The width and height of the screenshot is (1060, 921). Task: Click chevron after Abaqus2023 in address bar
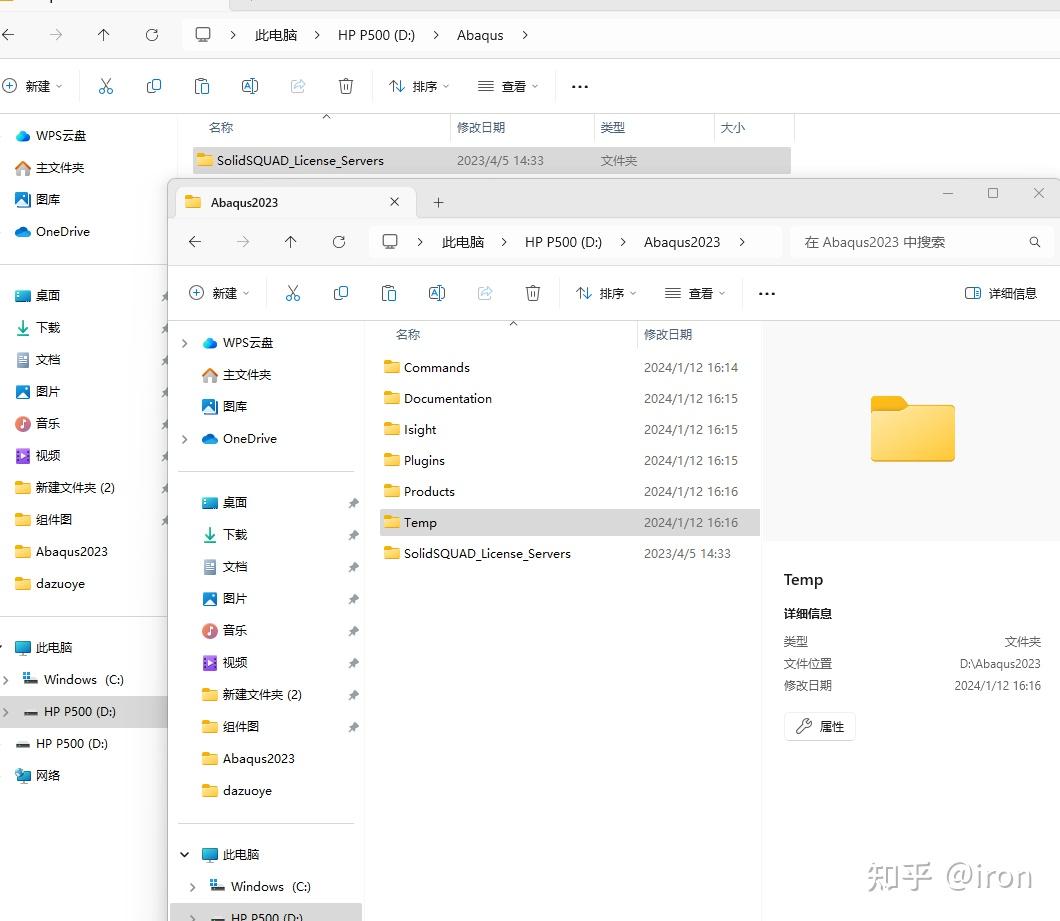[x=742, y=241]
